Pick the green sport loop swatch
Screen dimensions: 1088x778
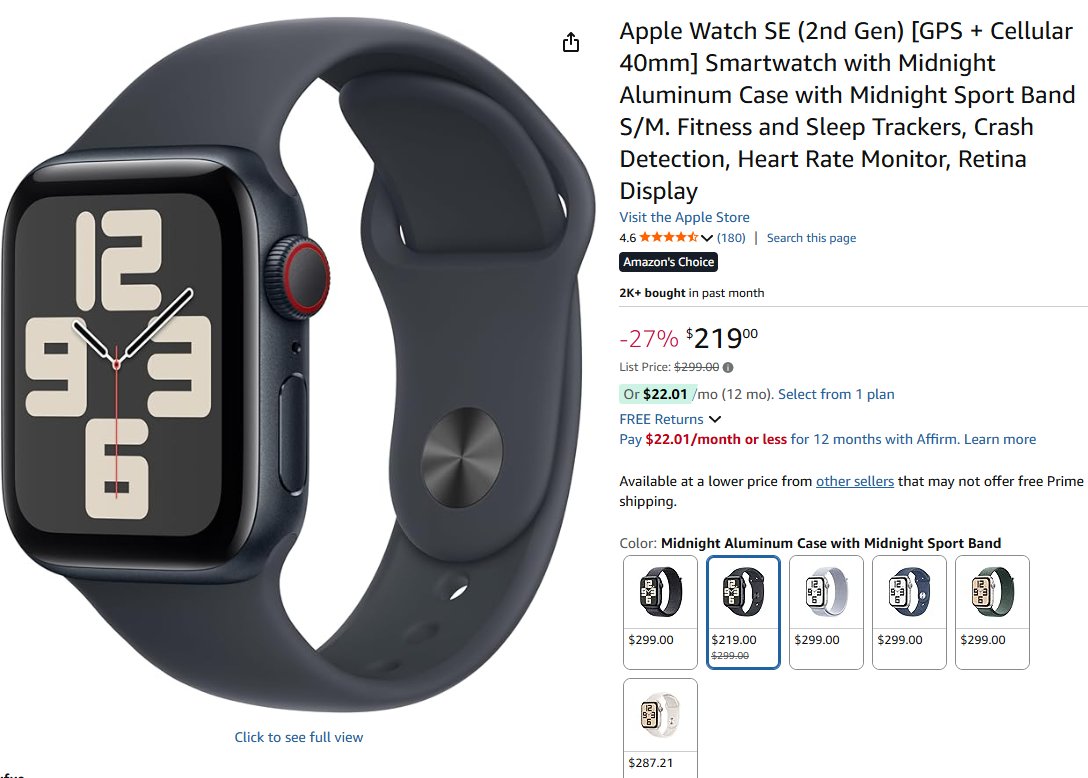(992, 611)
